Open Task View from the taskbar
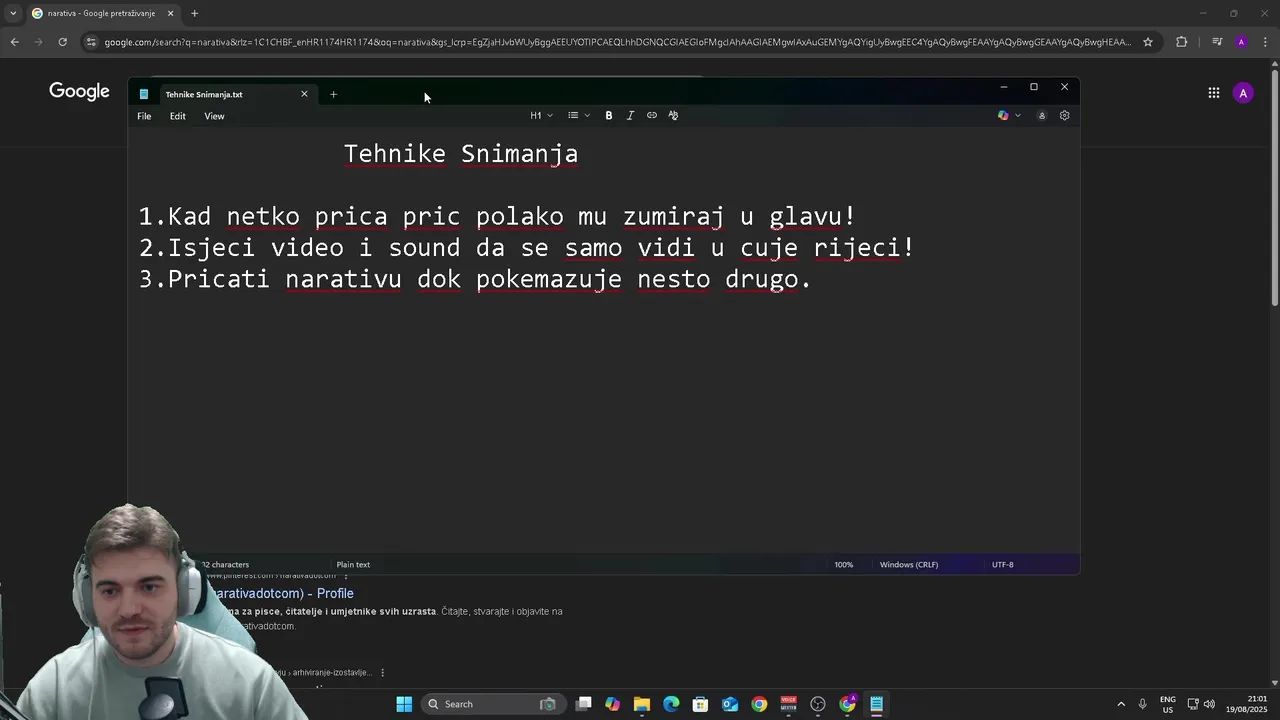The image size is (1280, 720). pos(584,704)
